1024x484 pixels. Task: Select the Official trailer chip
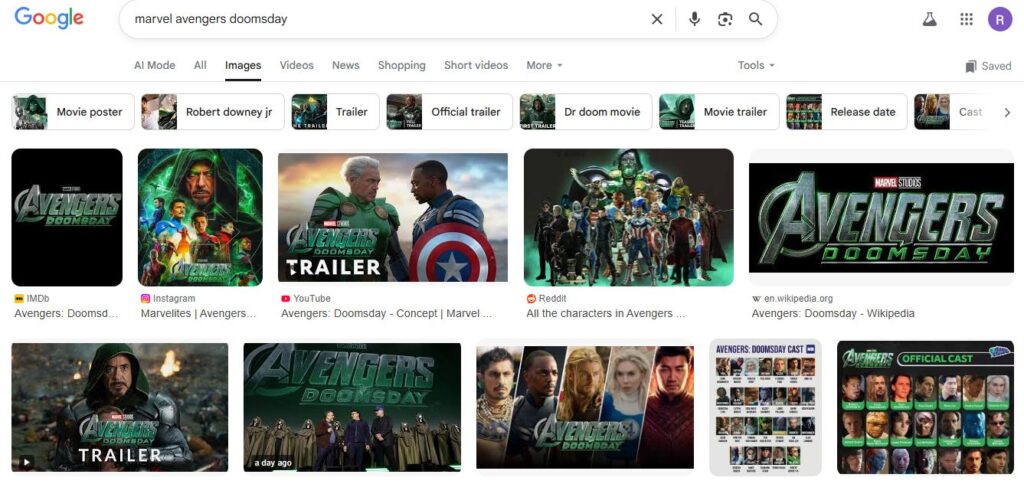click(449, 112)
